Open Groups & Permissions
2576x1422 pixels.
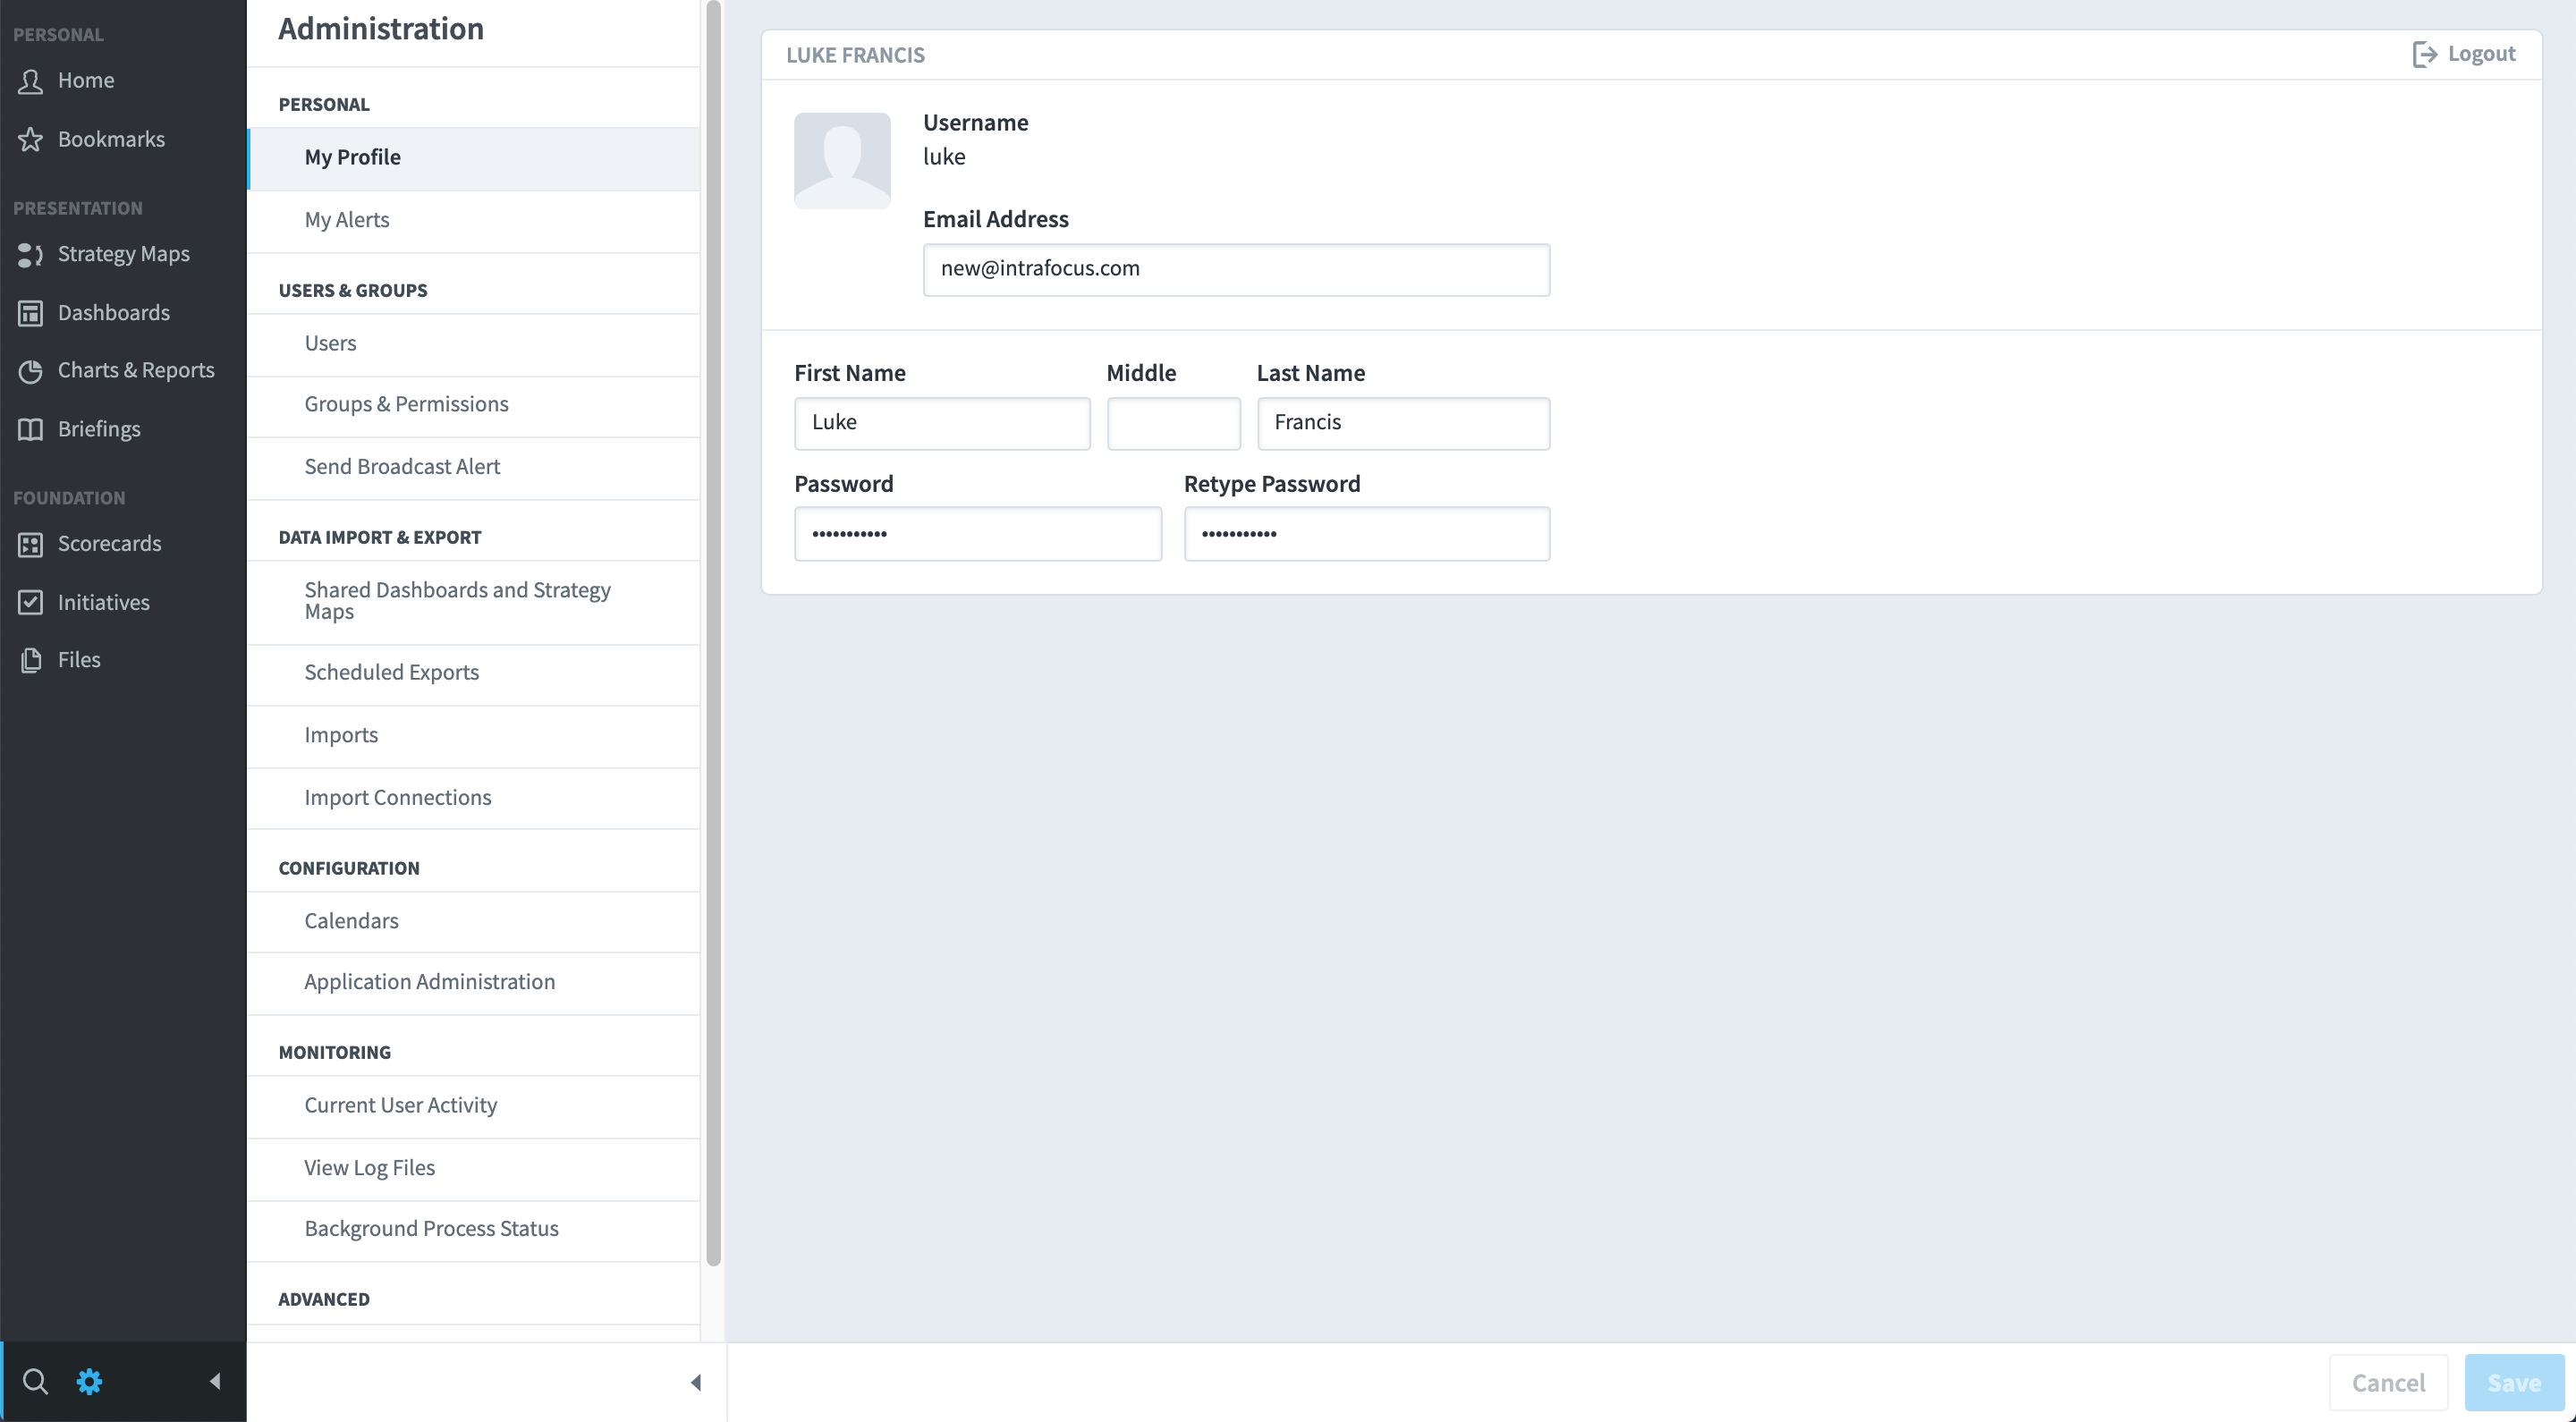coord(474,405)
